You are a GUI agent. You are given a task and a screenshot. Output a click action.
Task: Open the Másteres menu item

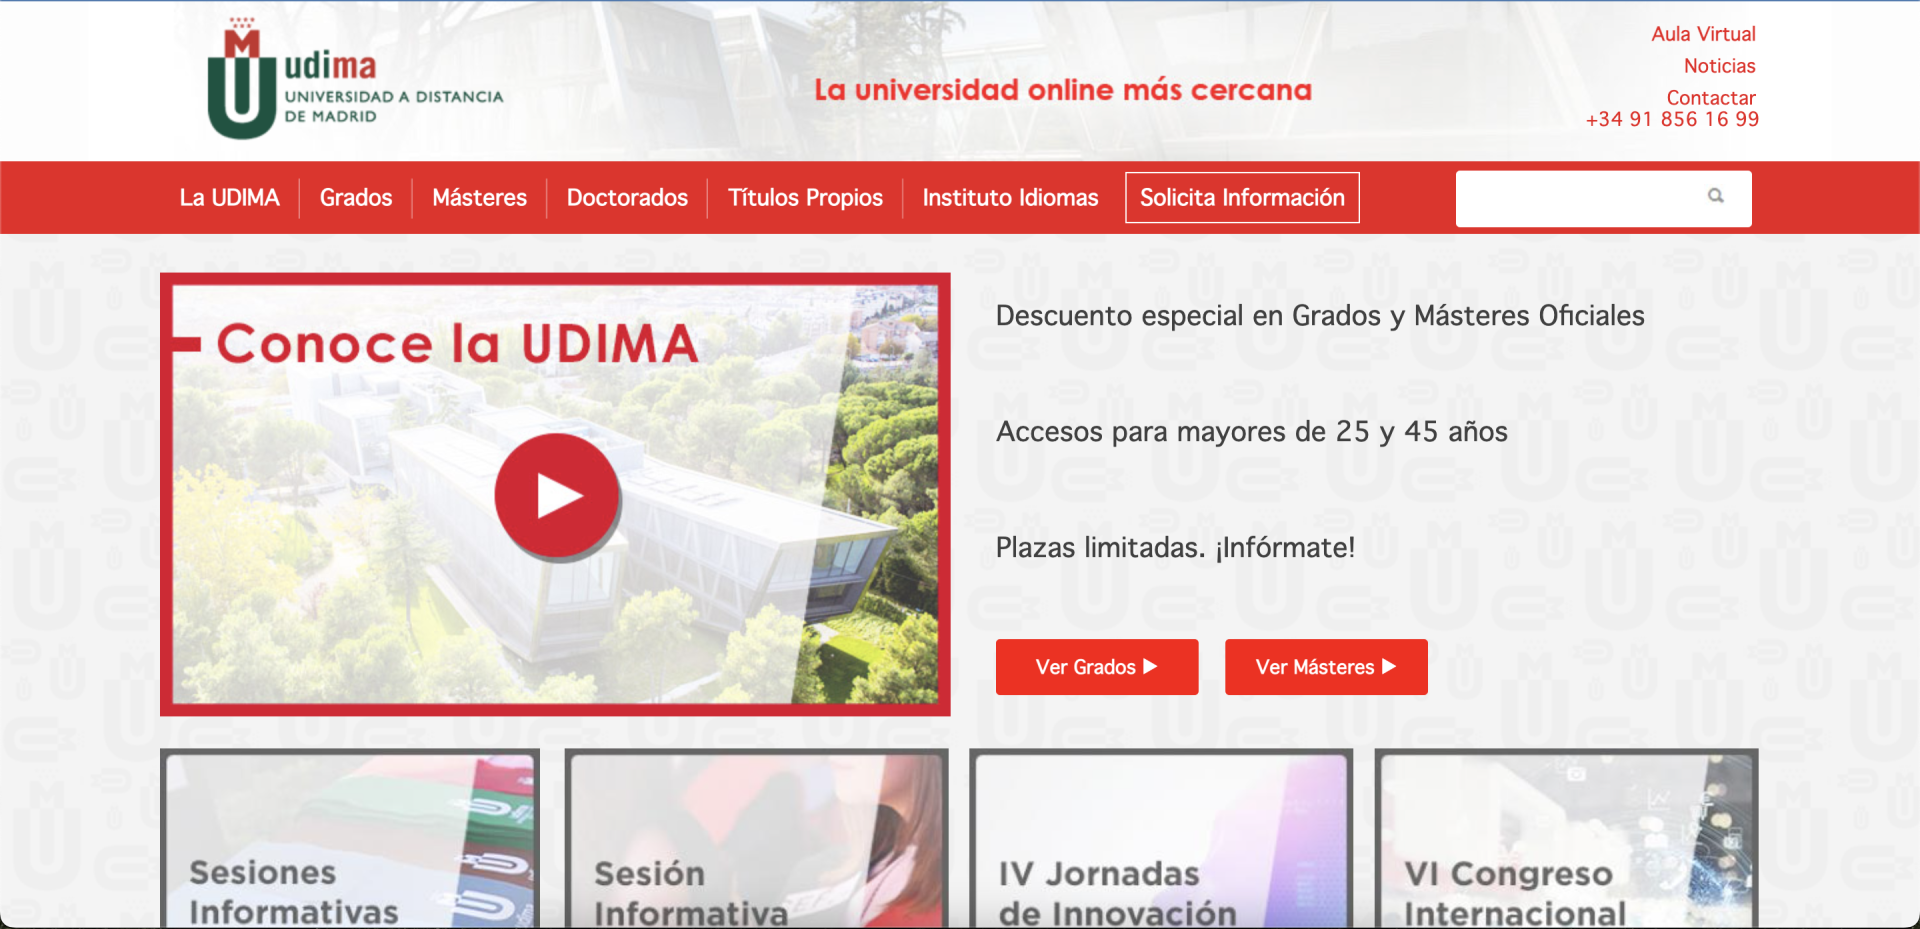[x=479, y=197]
